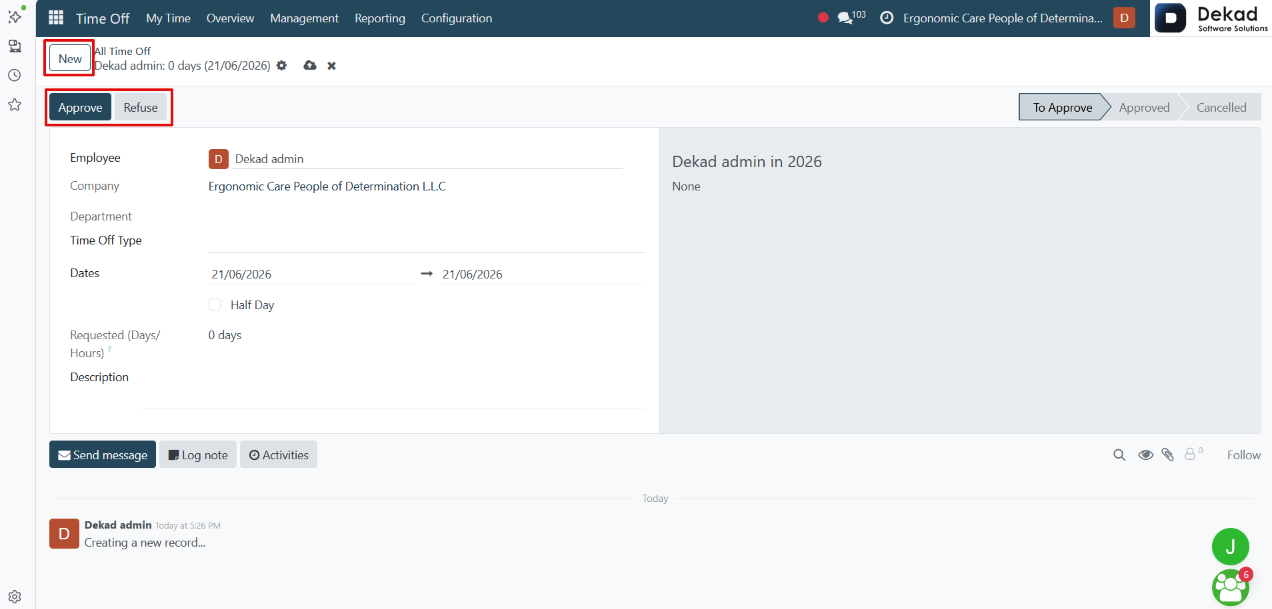Click the Dekad Software Solutions logo
The width and height of the screenshot is (1272, 609).
pyautogui.click(x=1212, y=18)
